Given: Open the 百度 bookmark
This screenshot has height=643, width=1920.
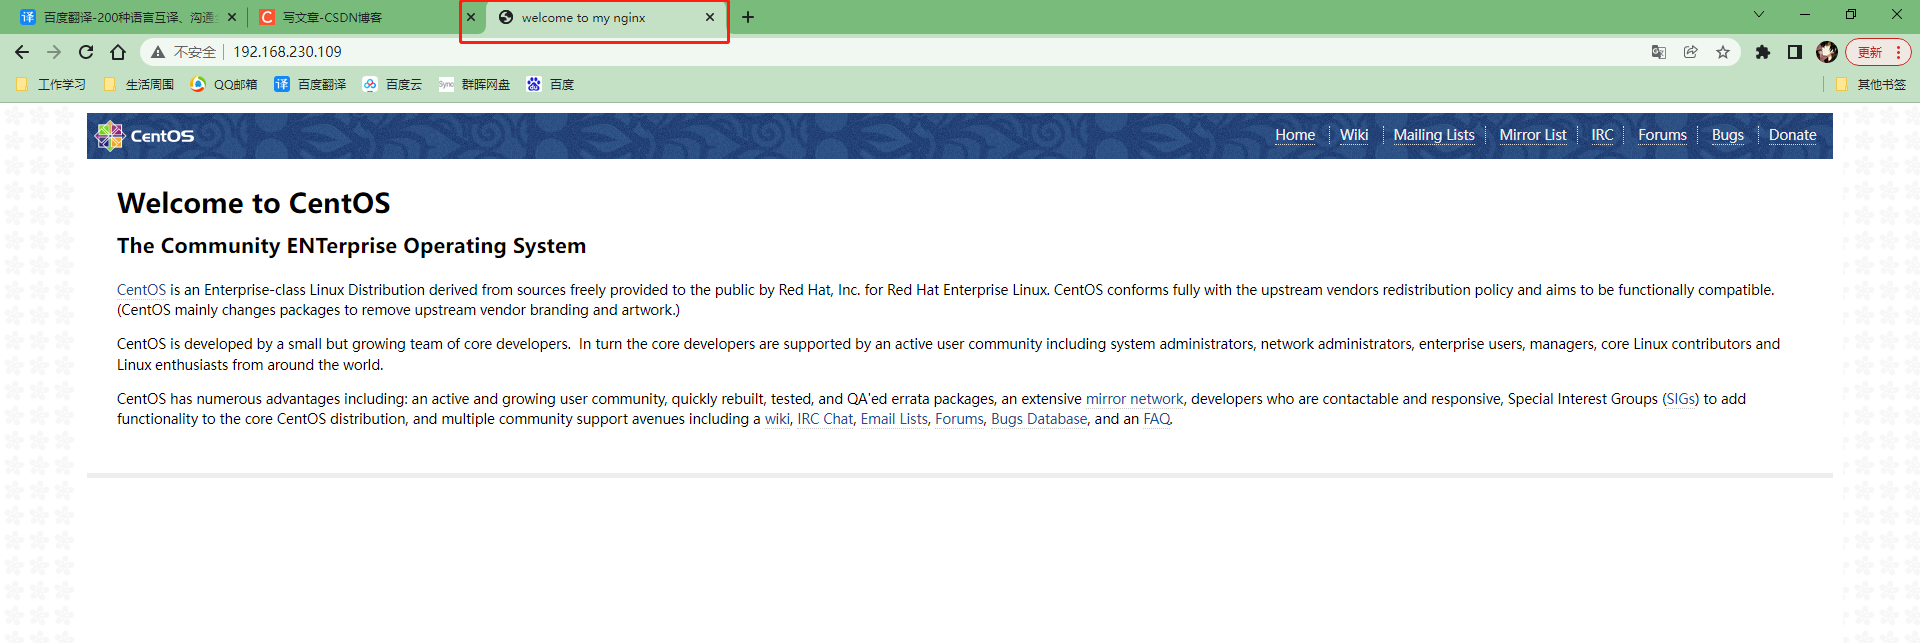Looking at the screenshot, I should tap(550, 85).
